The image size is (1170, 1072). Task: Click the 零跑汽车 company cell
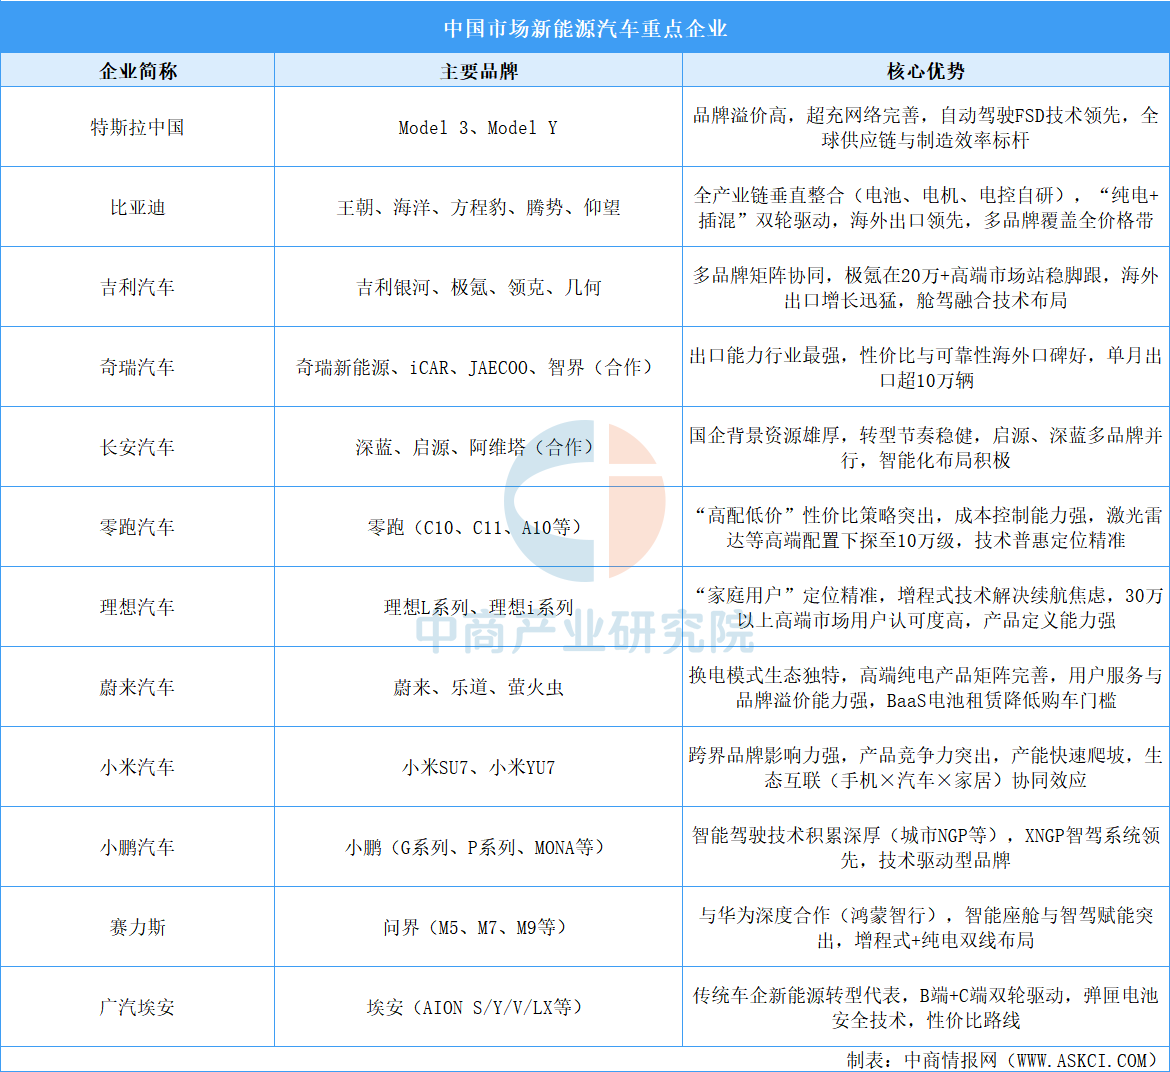[x=137, y=527]
